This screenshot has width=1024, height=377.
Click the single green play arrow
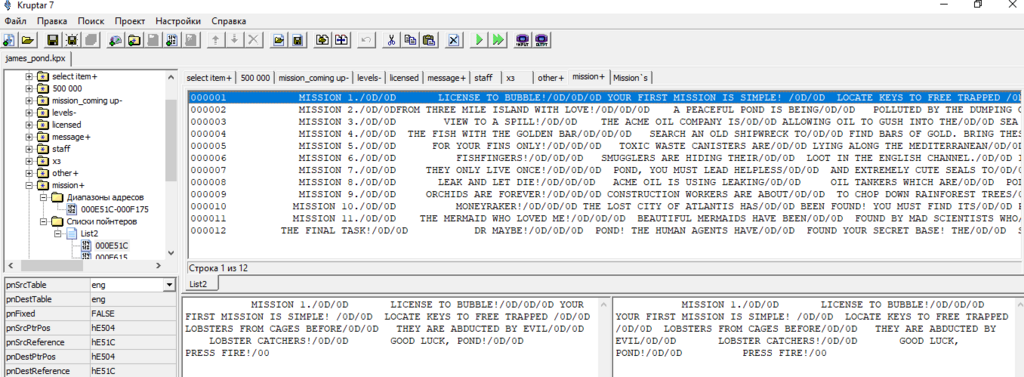tap(479, 40)
